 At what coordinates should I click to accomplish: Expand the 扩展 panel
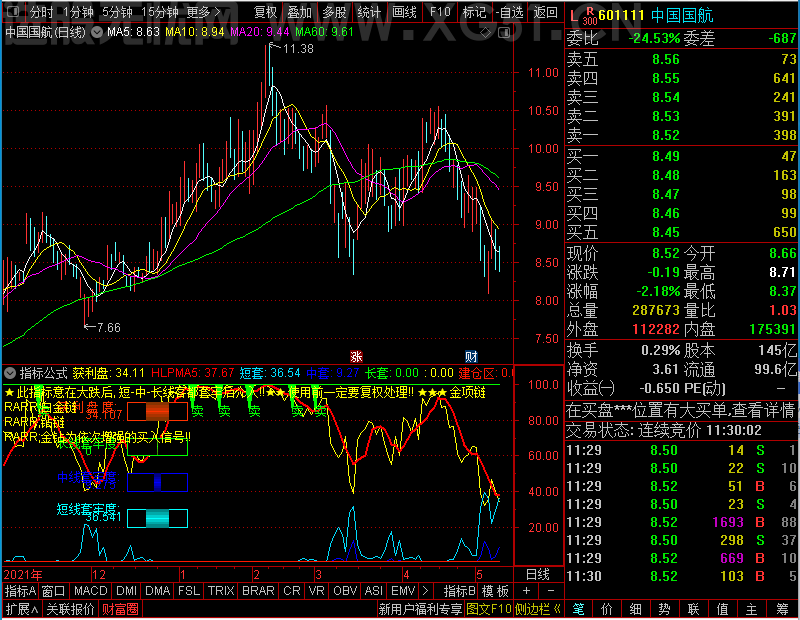point(22,609)
